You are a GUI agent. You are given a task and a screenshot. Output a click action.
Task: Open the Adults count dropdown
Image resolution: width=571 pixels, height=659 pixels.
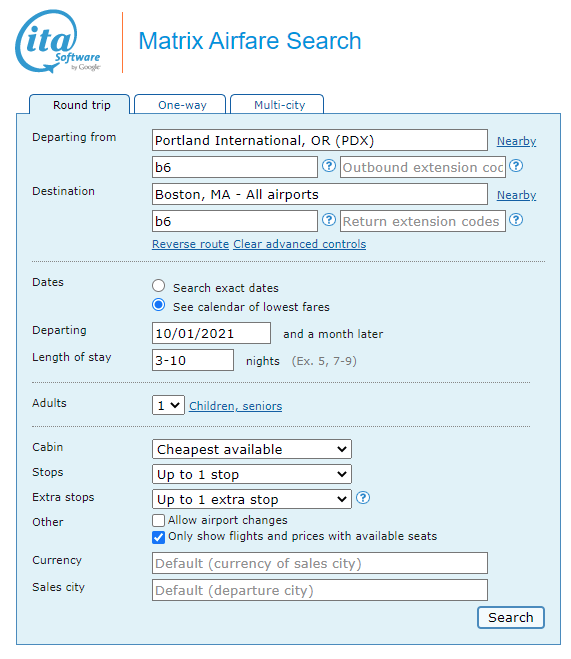[168, 406]
